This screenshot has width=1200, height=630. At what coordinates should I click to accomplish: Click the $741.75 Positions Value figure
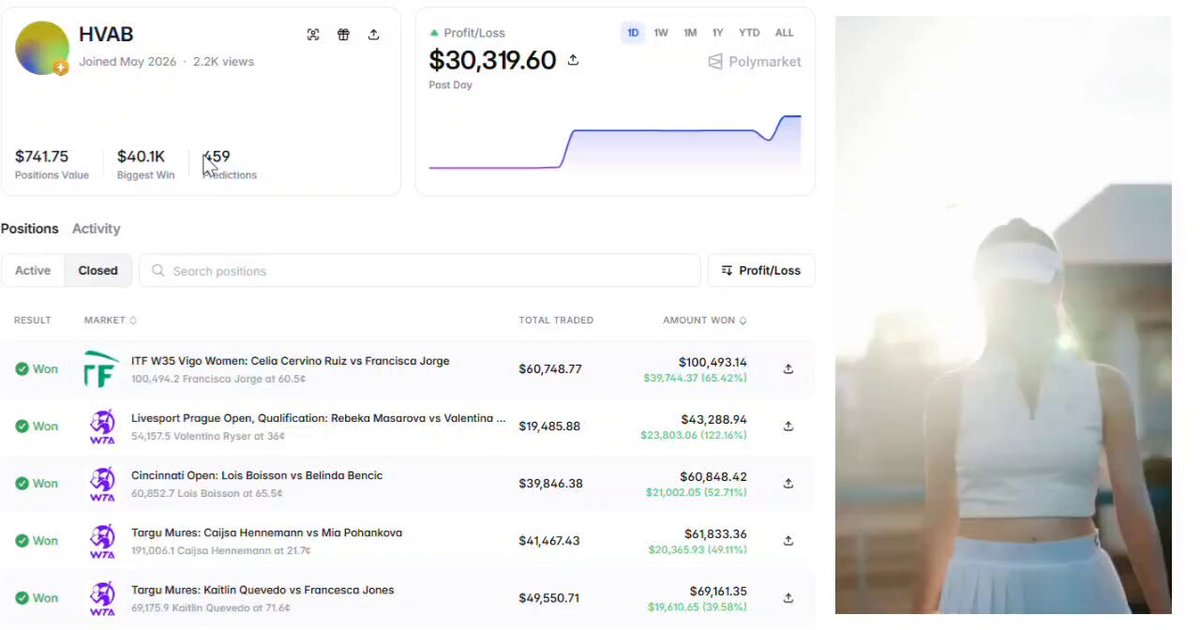point(42,156)
